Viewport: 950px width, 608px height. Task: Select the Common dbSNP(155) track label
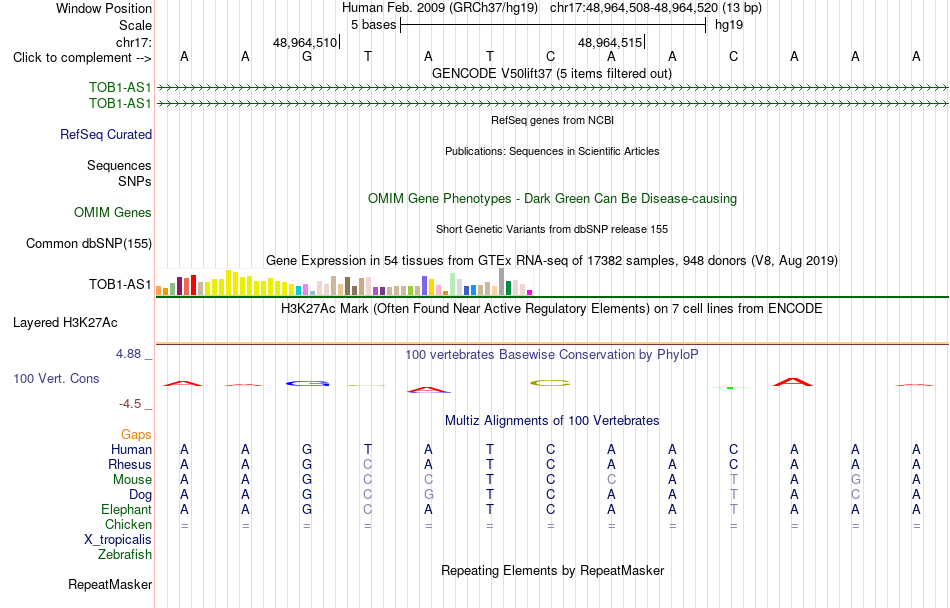88,243
